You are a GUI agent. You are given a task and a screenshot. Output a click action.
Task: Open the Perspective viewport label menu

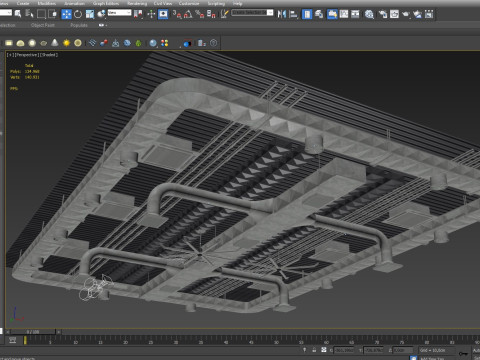pyautogui.click(x=26, y=55)
